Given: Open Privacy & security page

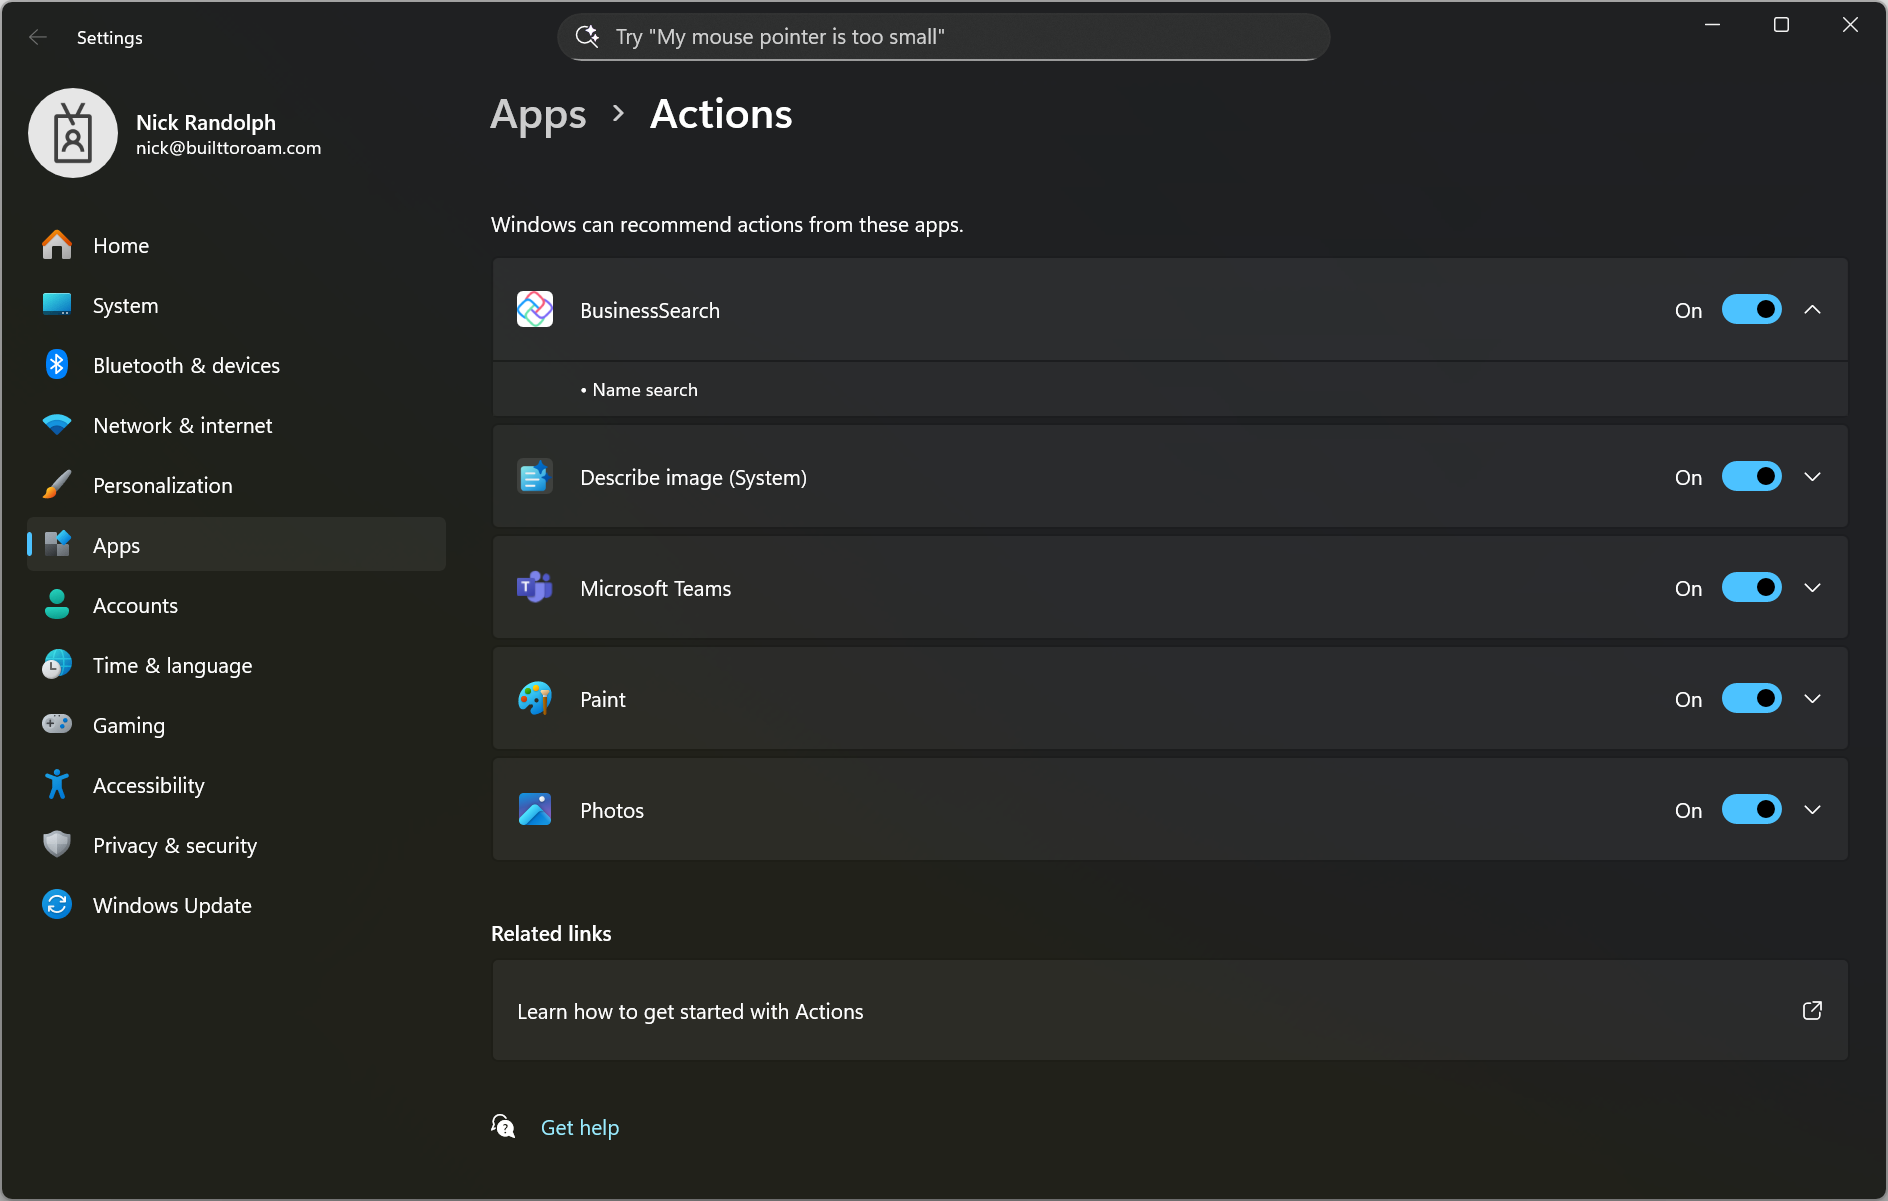Looking at the screenshot, I should pos(236,845).
